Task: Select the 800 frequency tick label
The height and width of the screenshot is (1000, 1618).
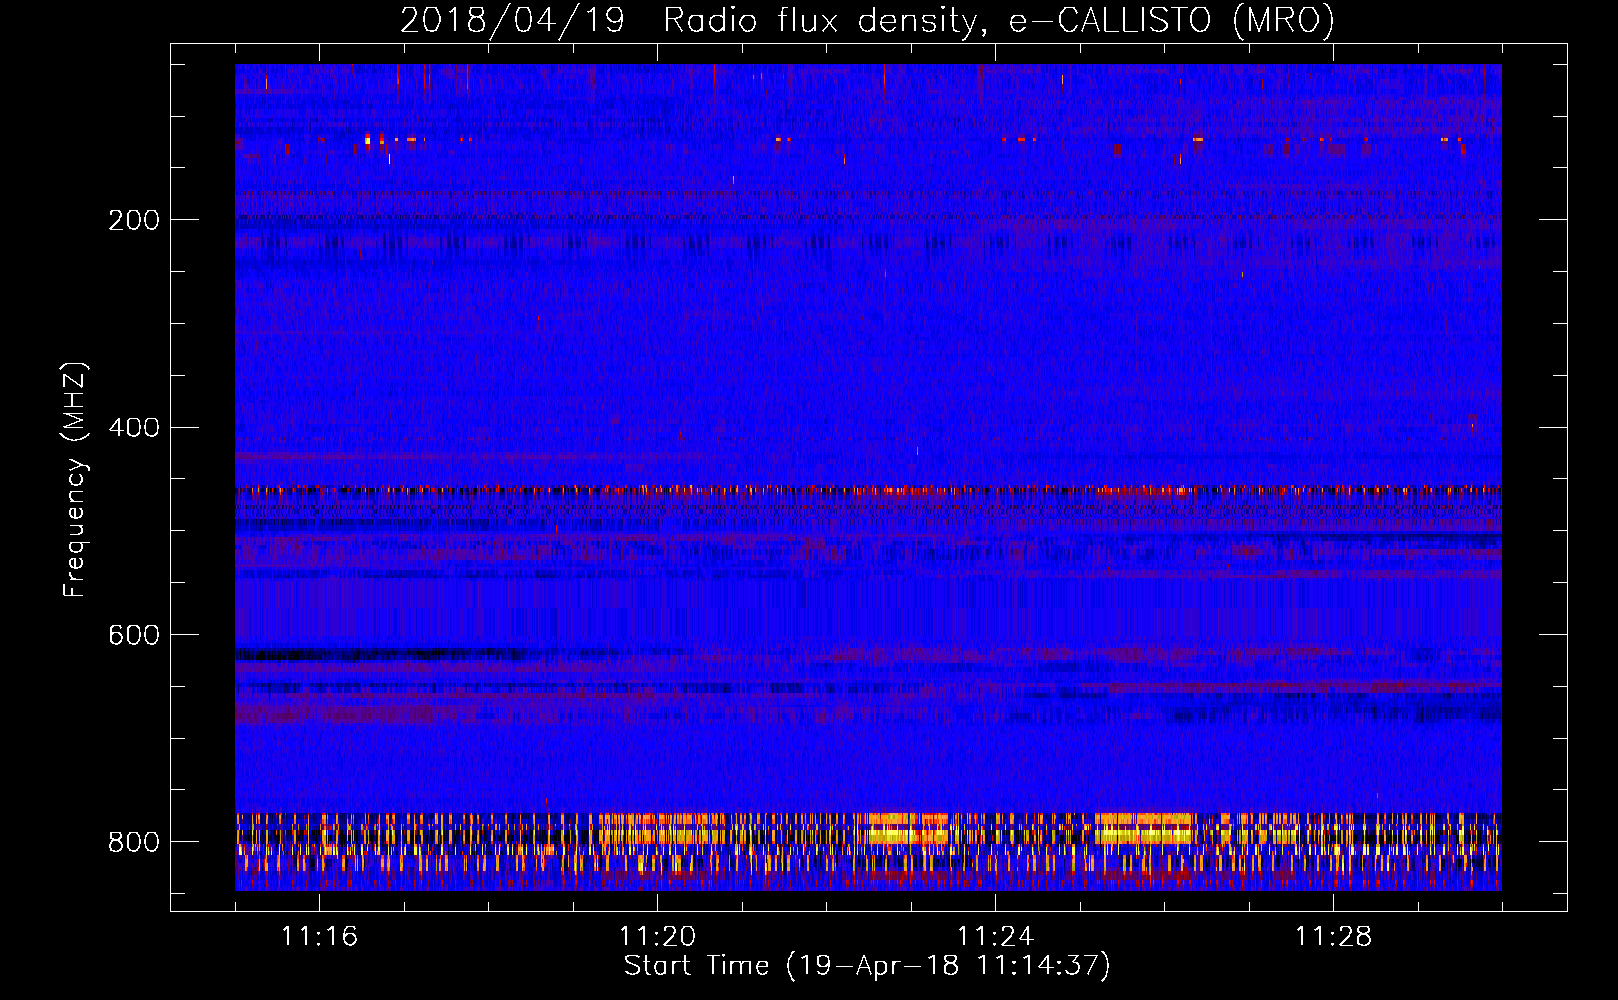Action: pos(134,842)
